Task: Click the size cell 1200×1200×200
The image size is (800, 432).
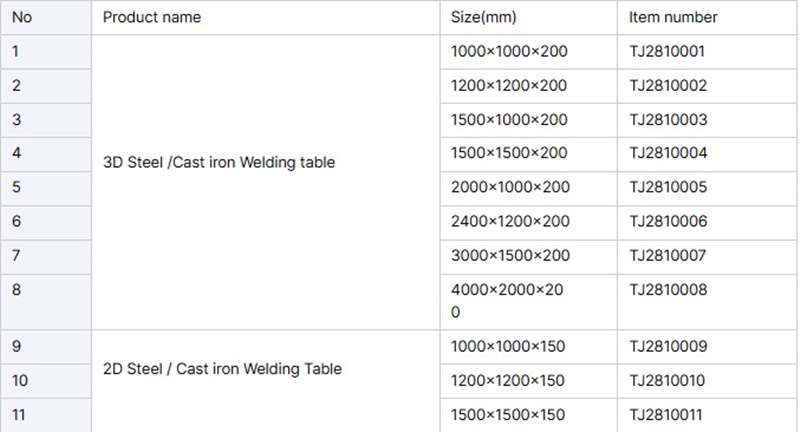Action: point(509,86)
